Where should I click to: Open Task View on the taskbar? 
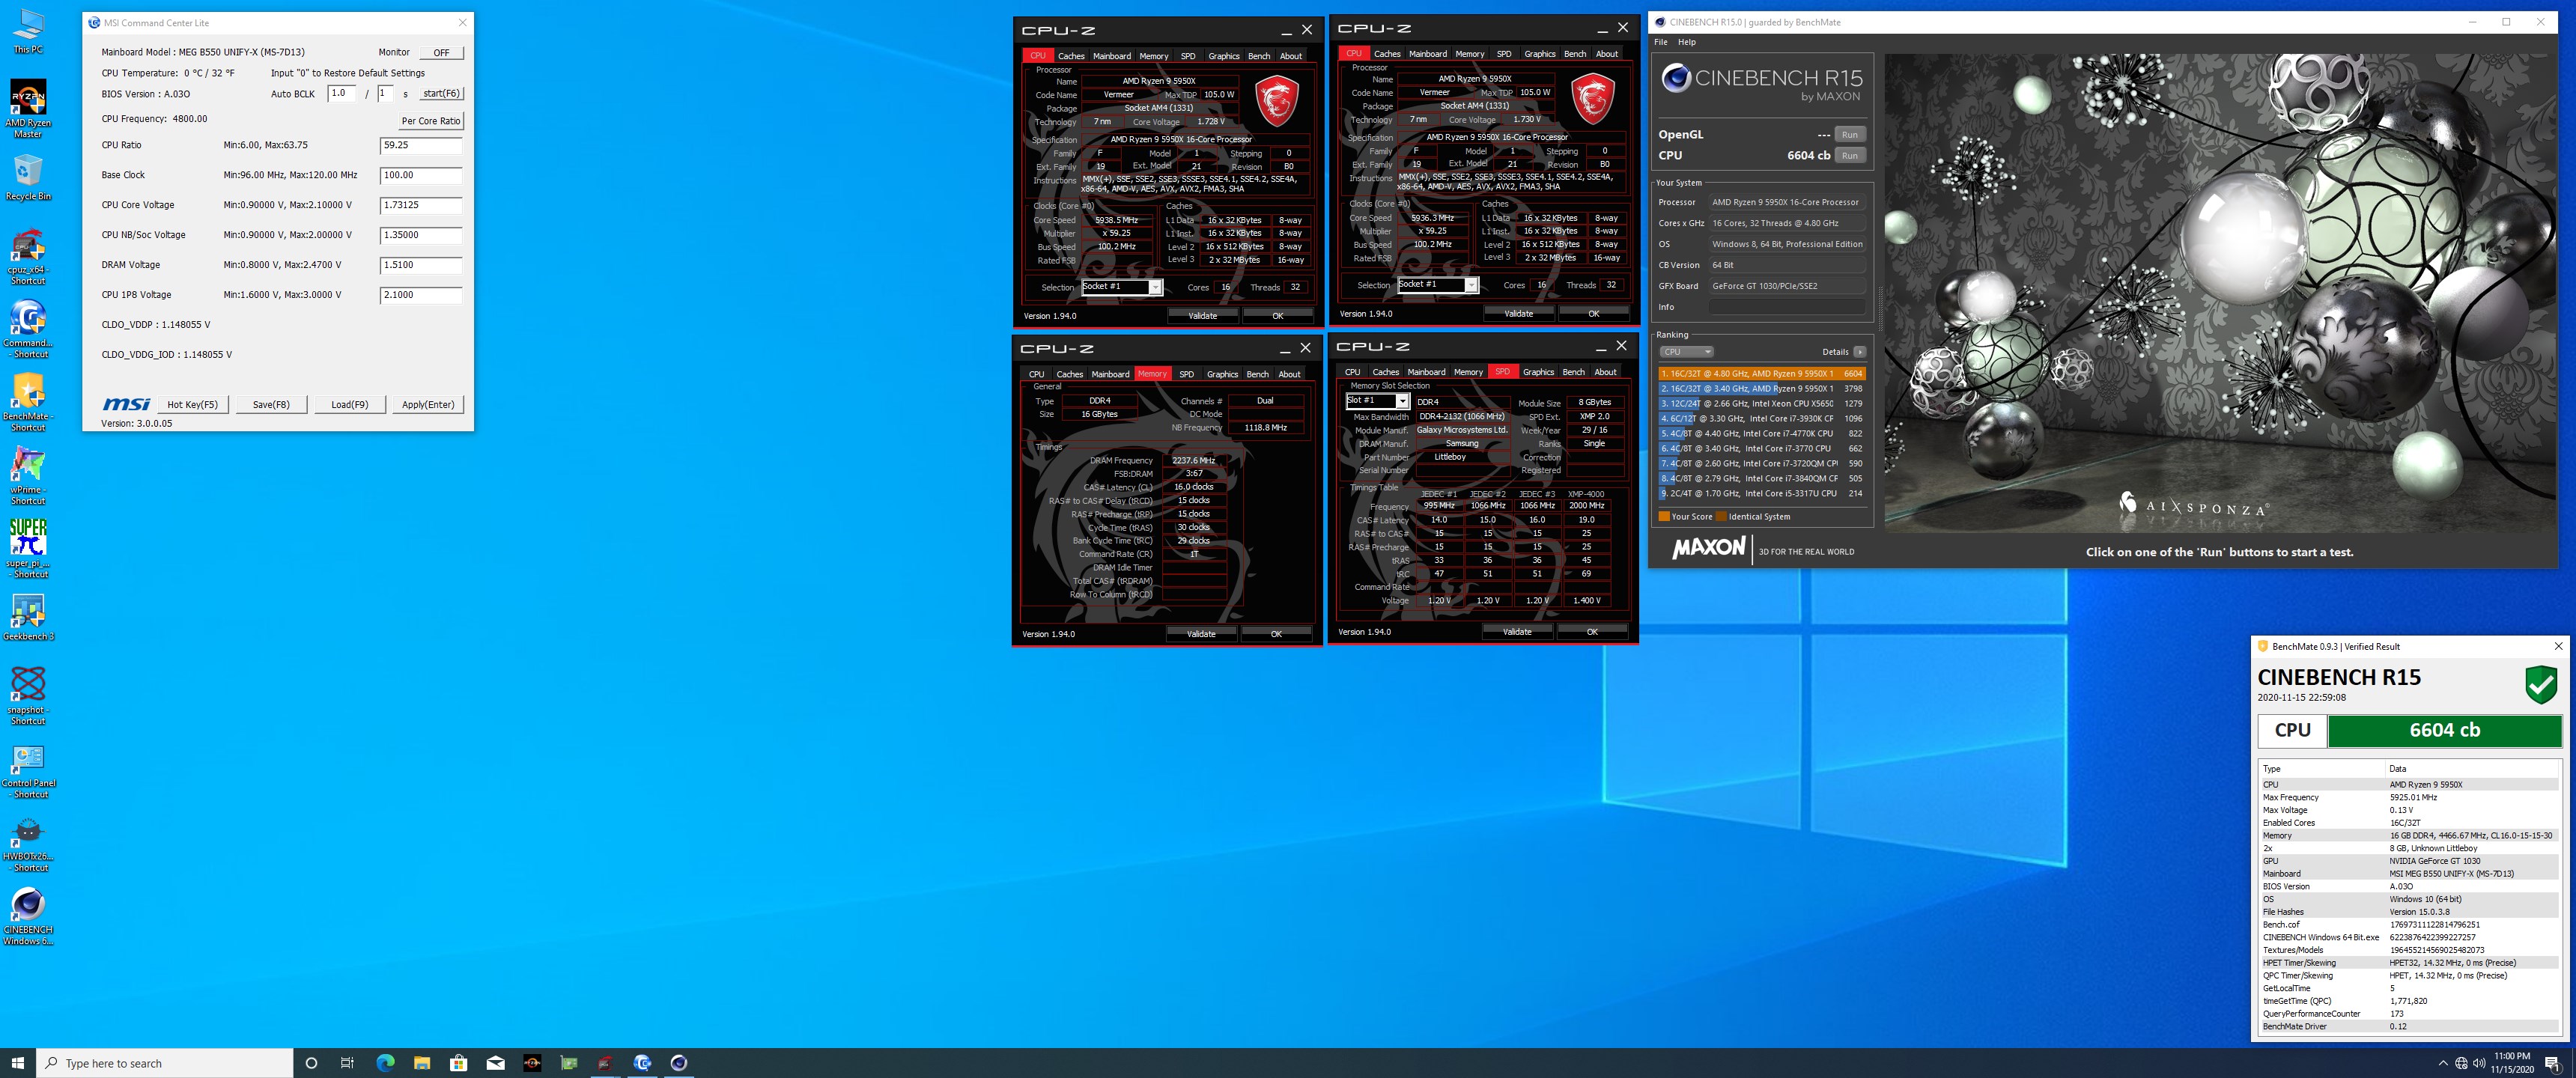coord(347,1062)
